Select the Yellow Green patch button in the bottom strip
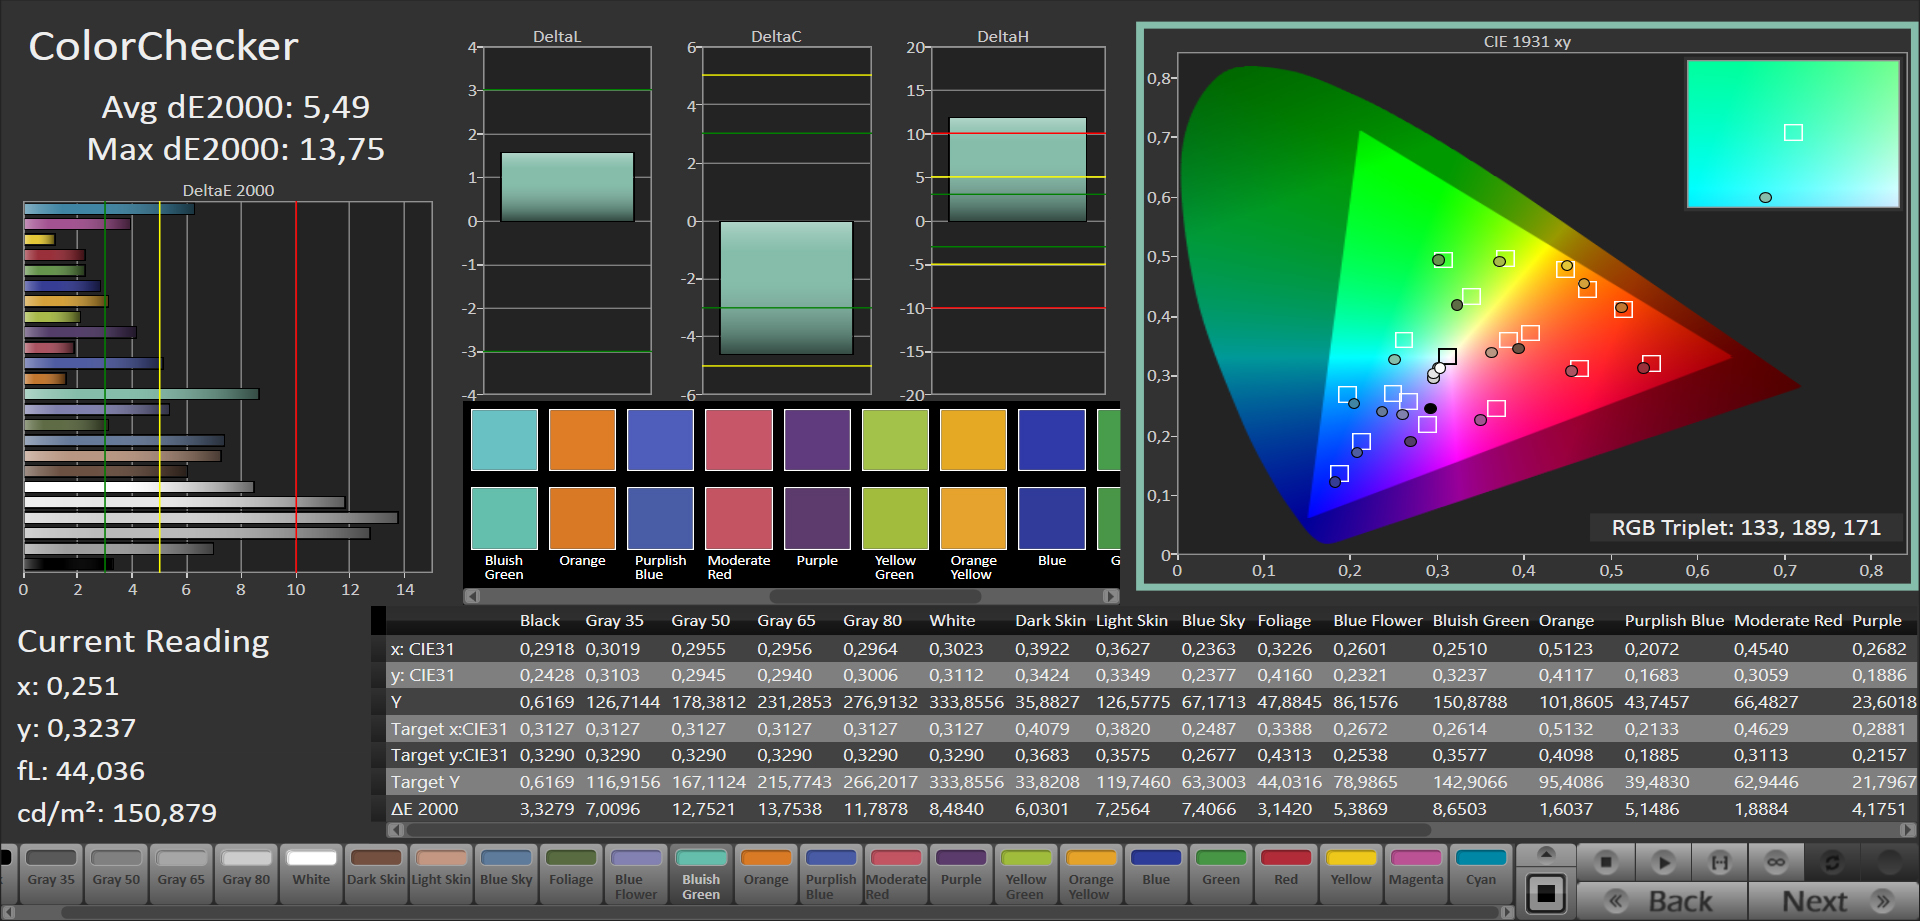 click(x=1026, y=874)
